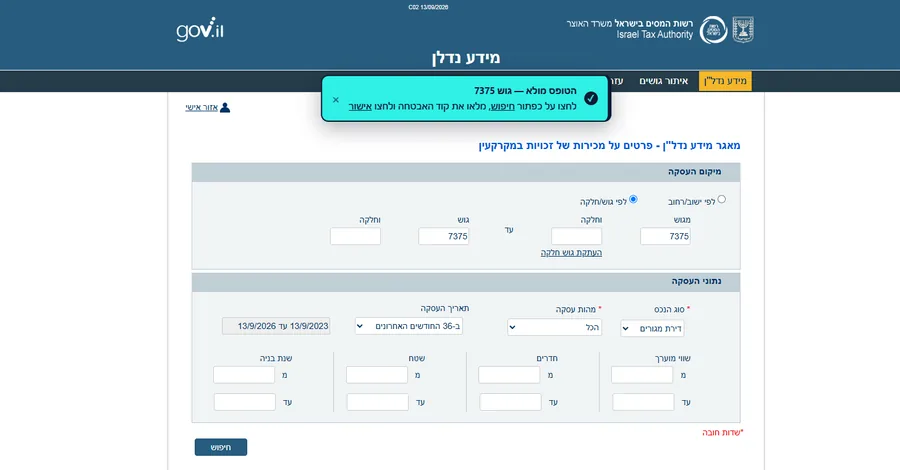
Task: Click the Israel Tax Authority round logo
Action: click(x=713, y=30)
